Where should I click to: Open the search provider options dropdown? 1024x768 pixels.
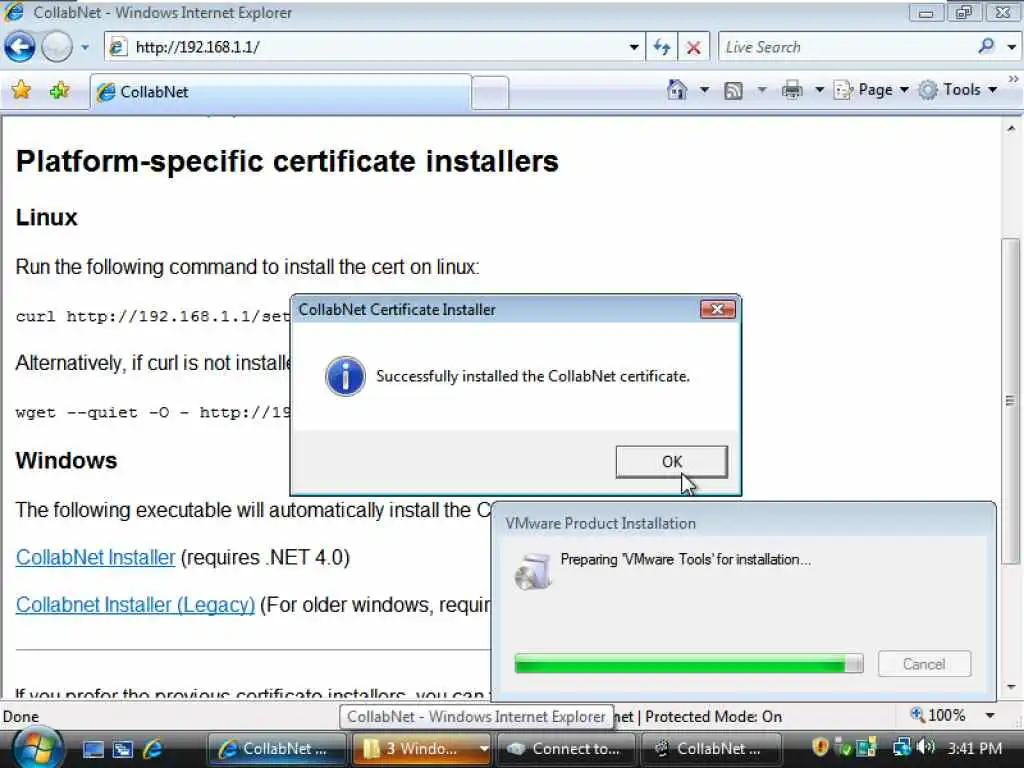tap(1012, 47)
